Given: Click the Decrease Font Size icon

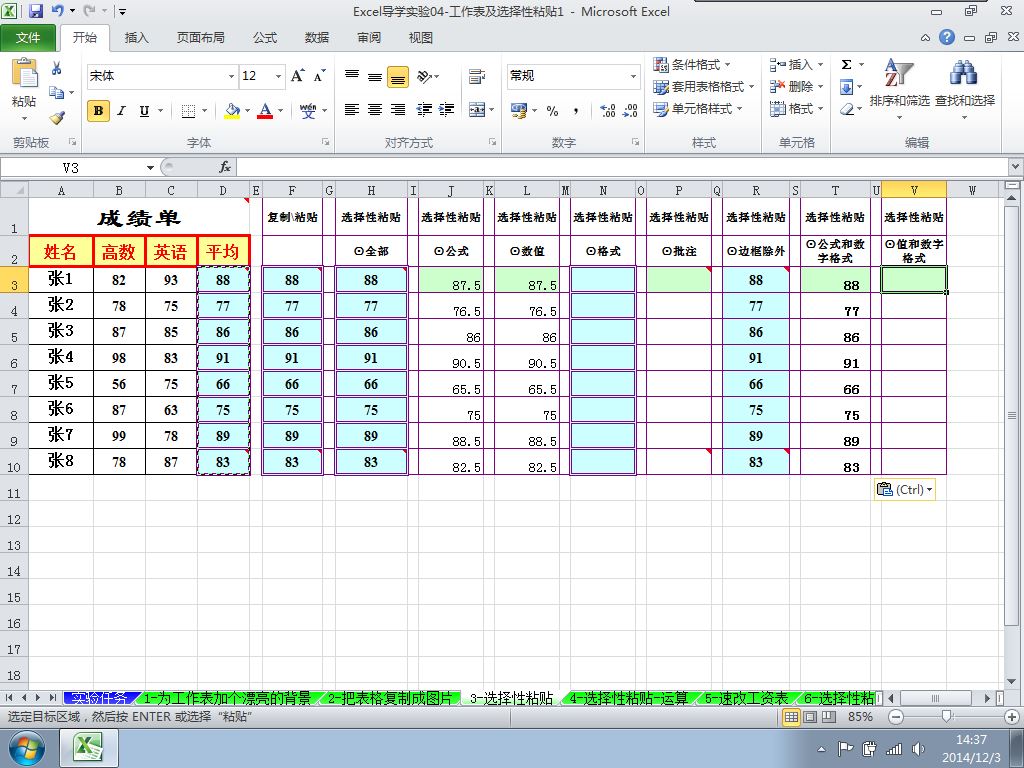Looking at the screenshot, I should [x=319, y=76].
